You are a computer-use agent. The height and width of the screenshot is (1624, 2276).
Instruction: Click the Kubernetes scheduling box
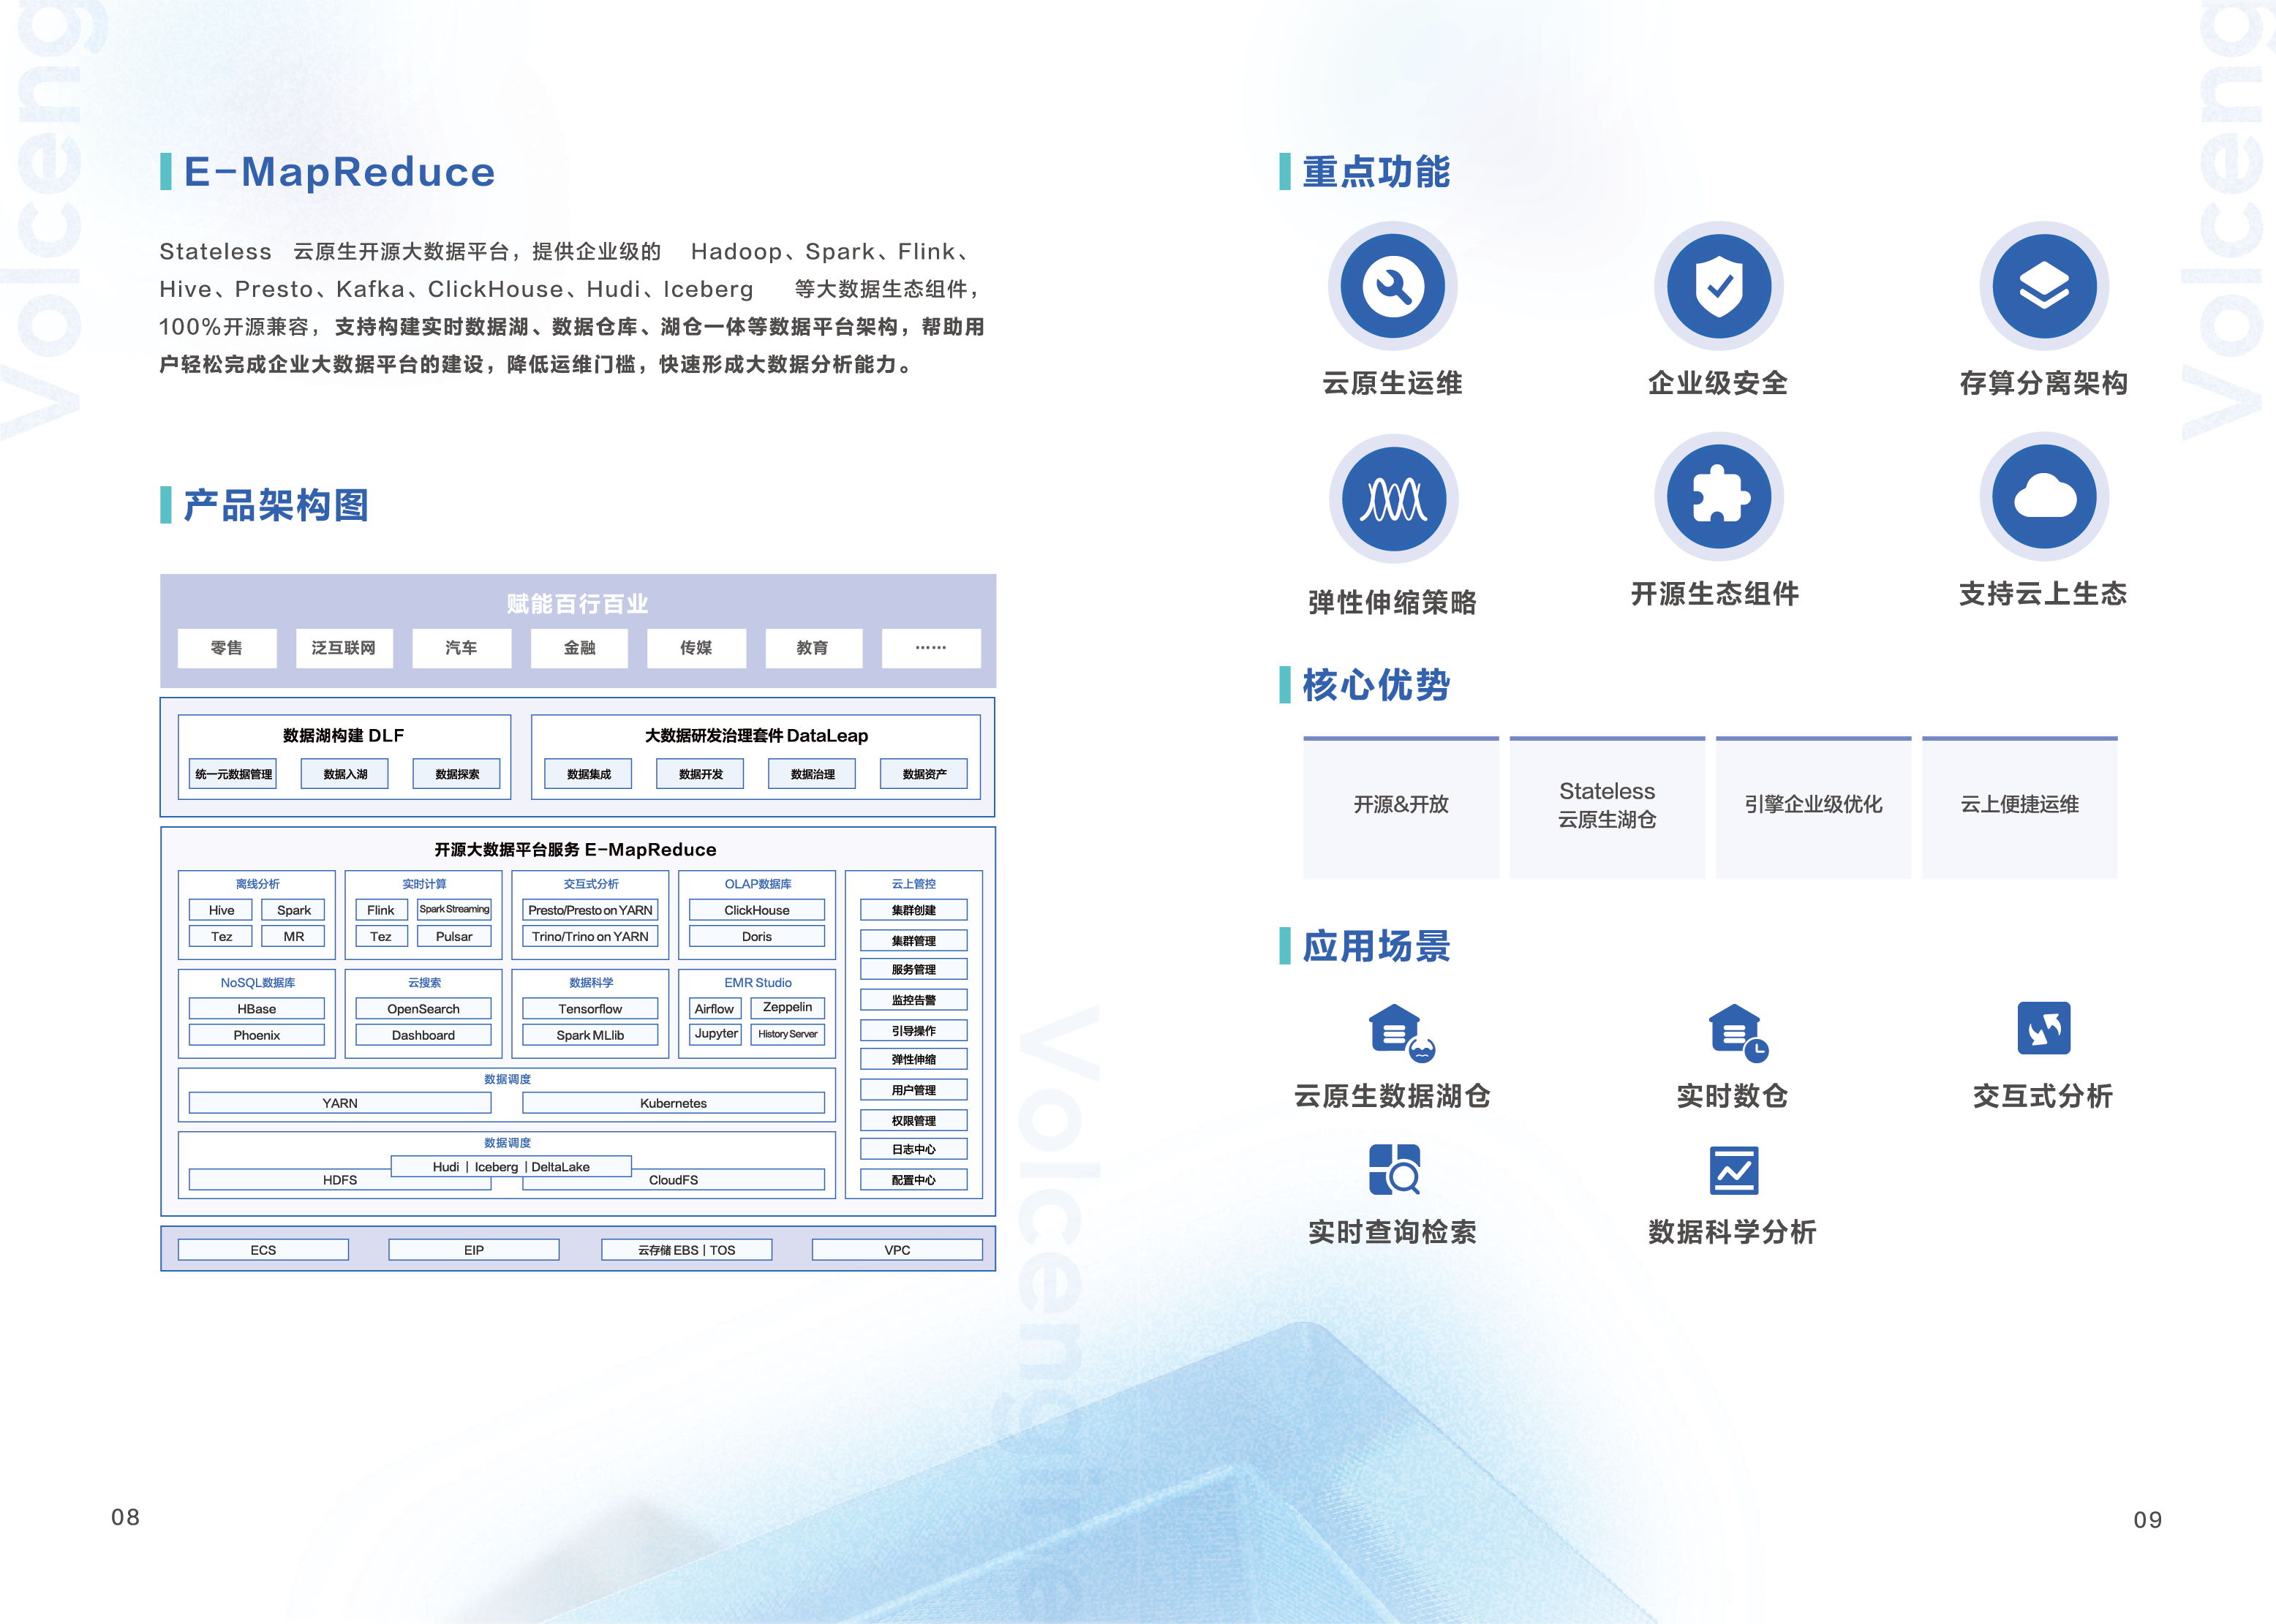[x=673, y=1103]
